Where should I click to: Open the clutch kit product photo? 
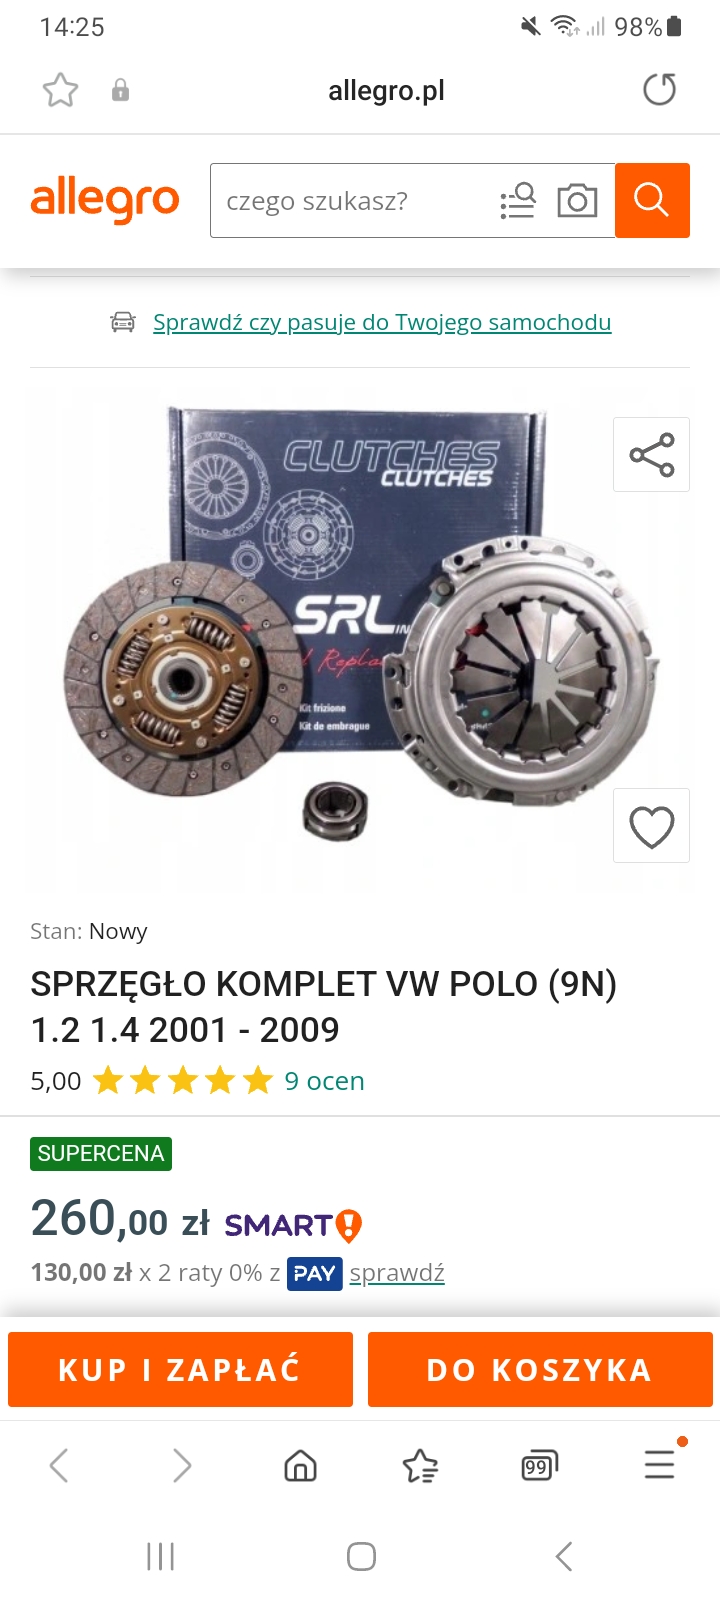click(x=360, y=640)
